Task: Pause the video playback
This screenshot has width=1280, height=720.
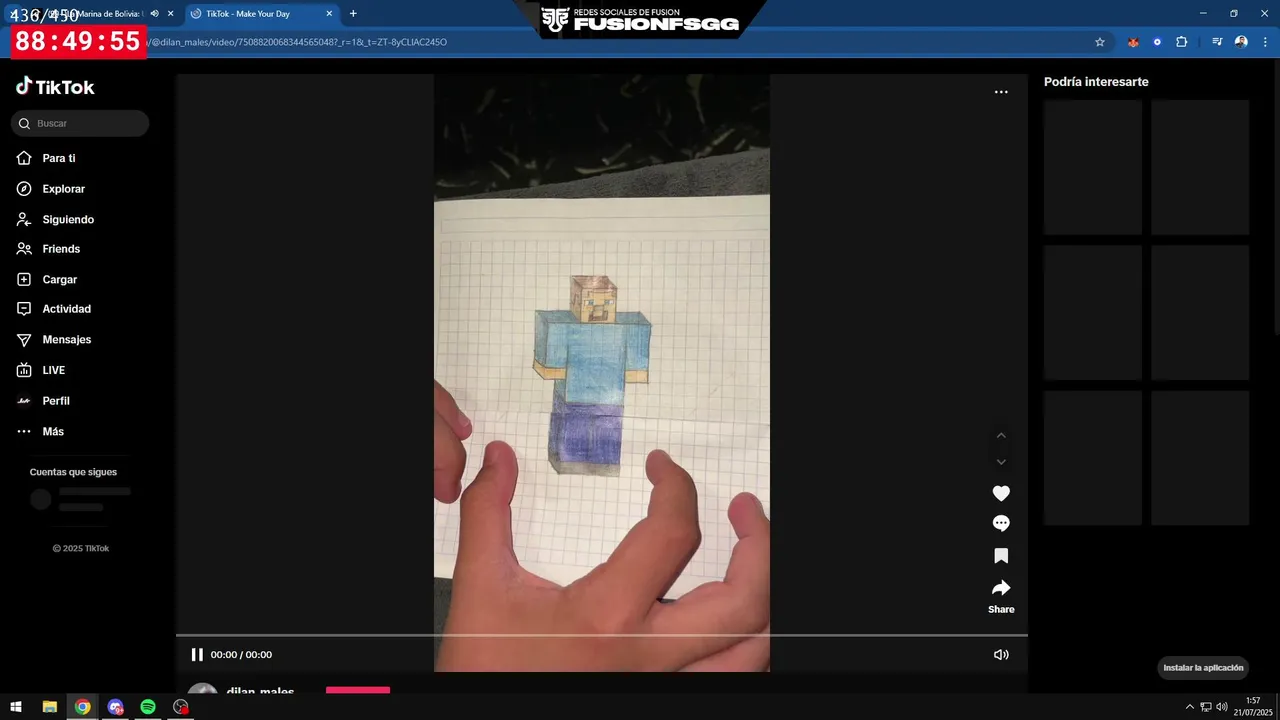Action: click(197, 655)
